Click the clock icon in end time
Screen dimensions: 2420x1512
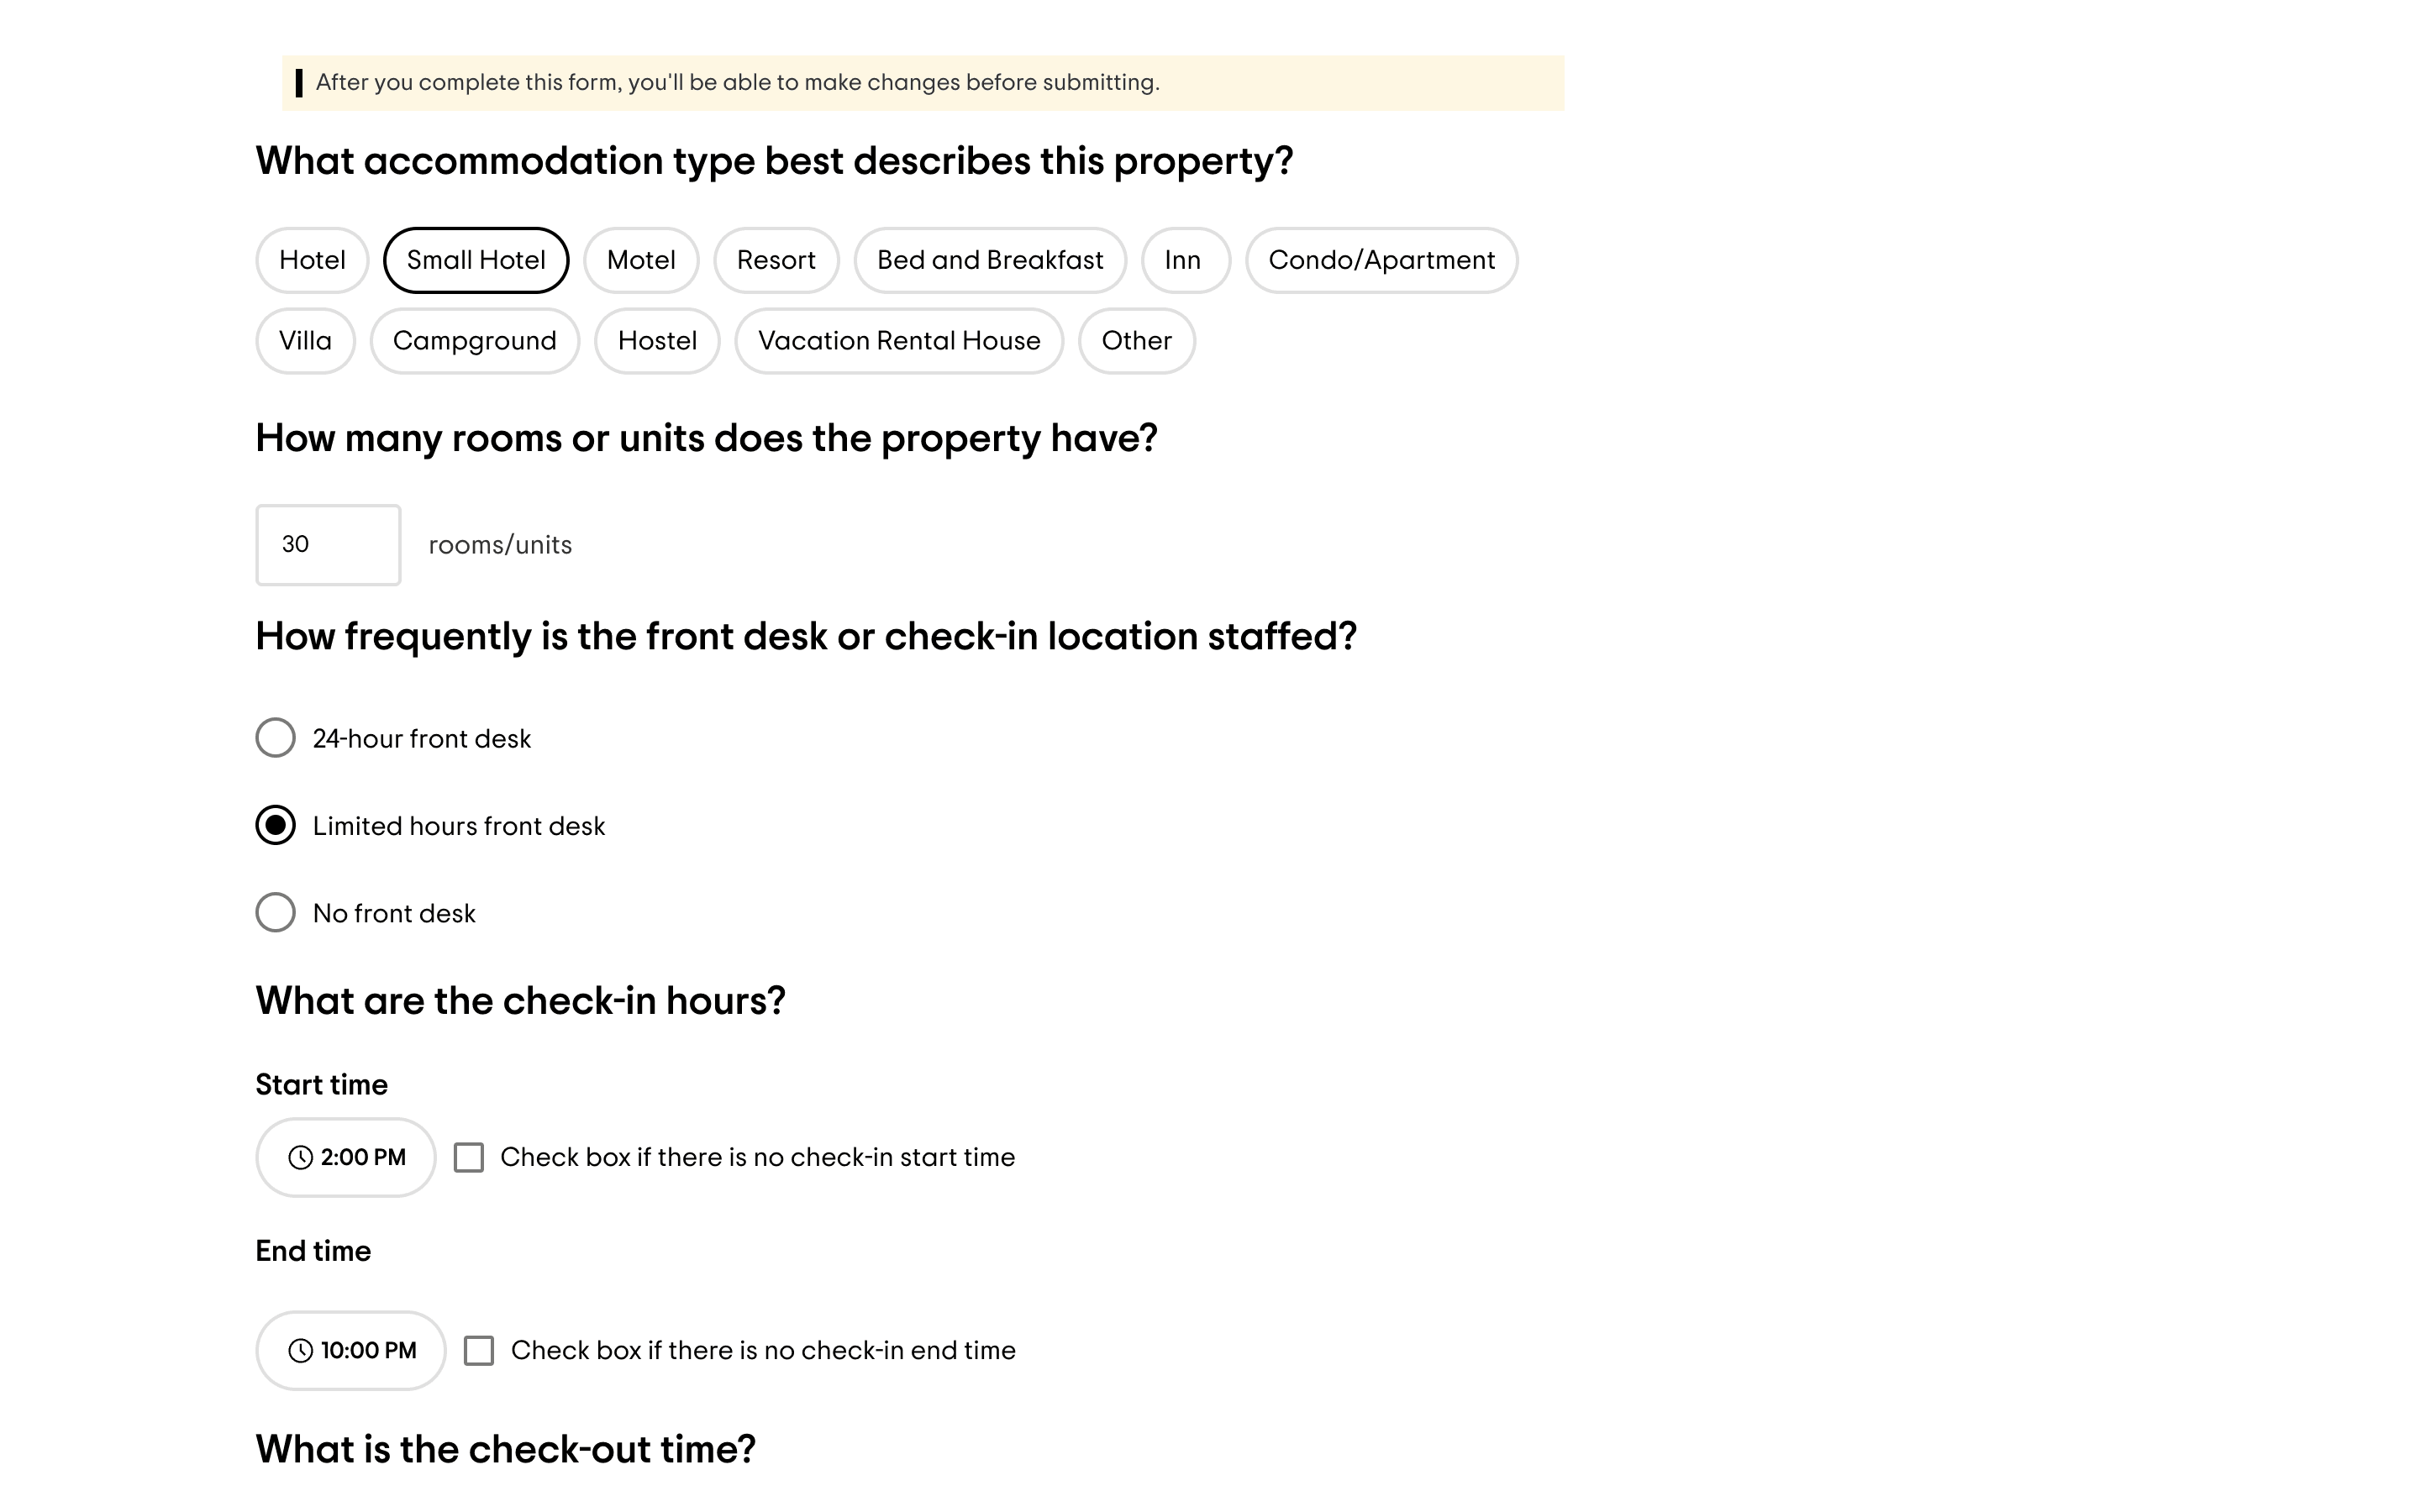tap(300, 1350)
